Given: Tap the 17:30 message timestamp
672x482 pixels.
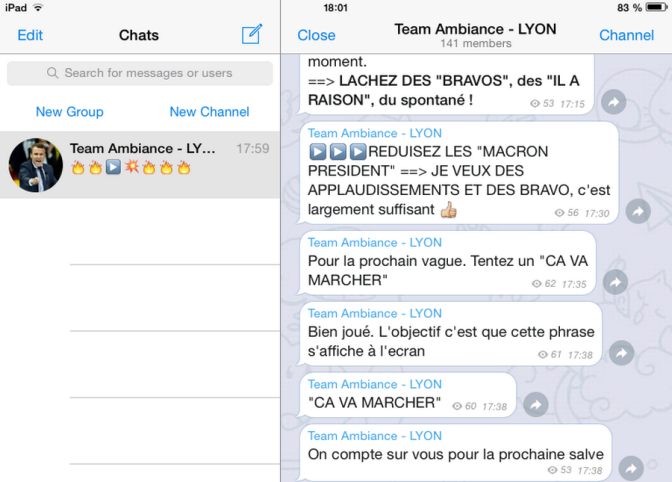Looking at the screenshot, I should point(597,213).
